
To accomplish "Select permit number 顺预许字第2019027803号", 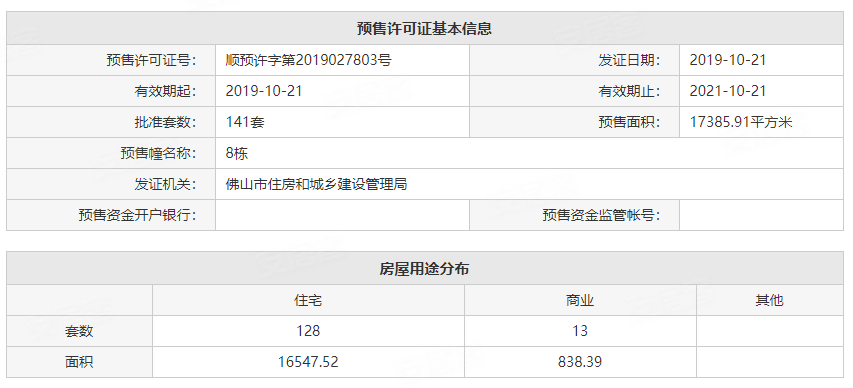I will 308,60.
